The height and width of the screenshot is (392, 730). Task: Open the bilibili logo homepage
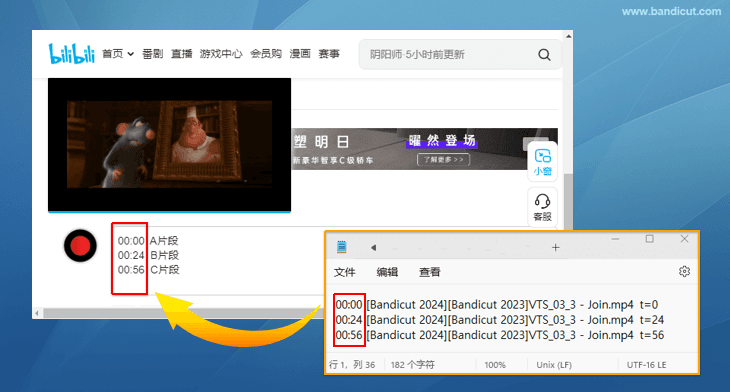72,54
